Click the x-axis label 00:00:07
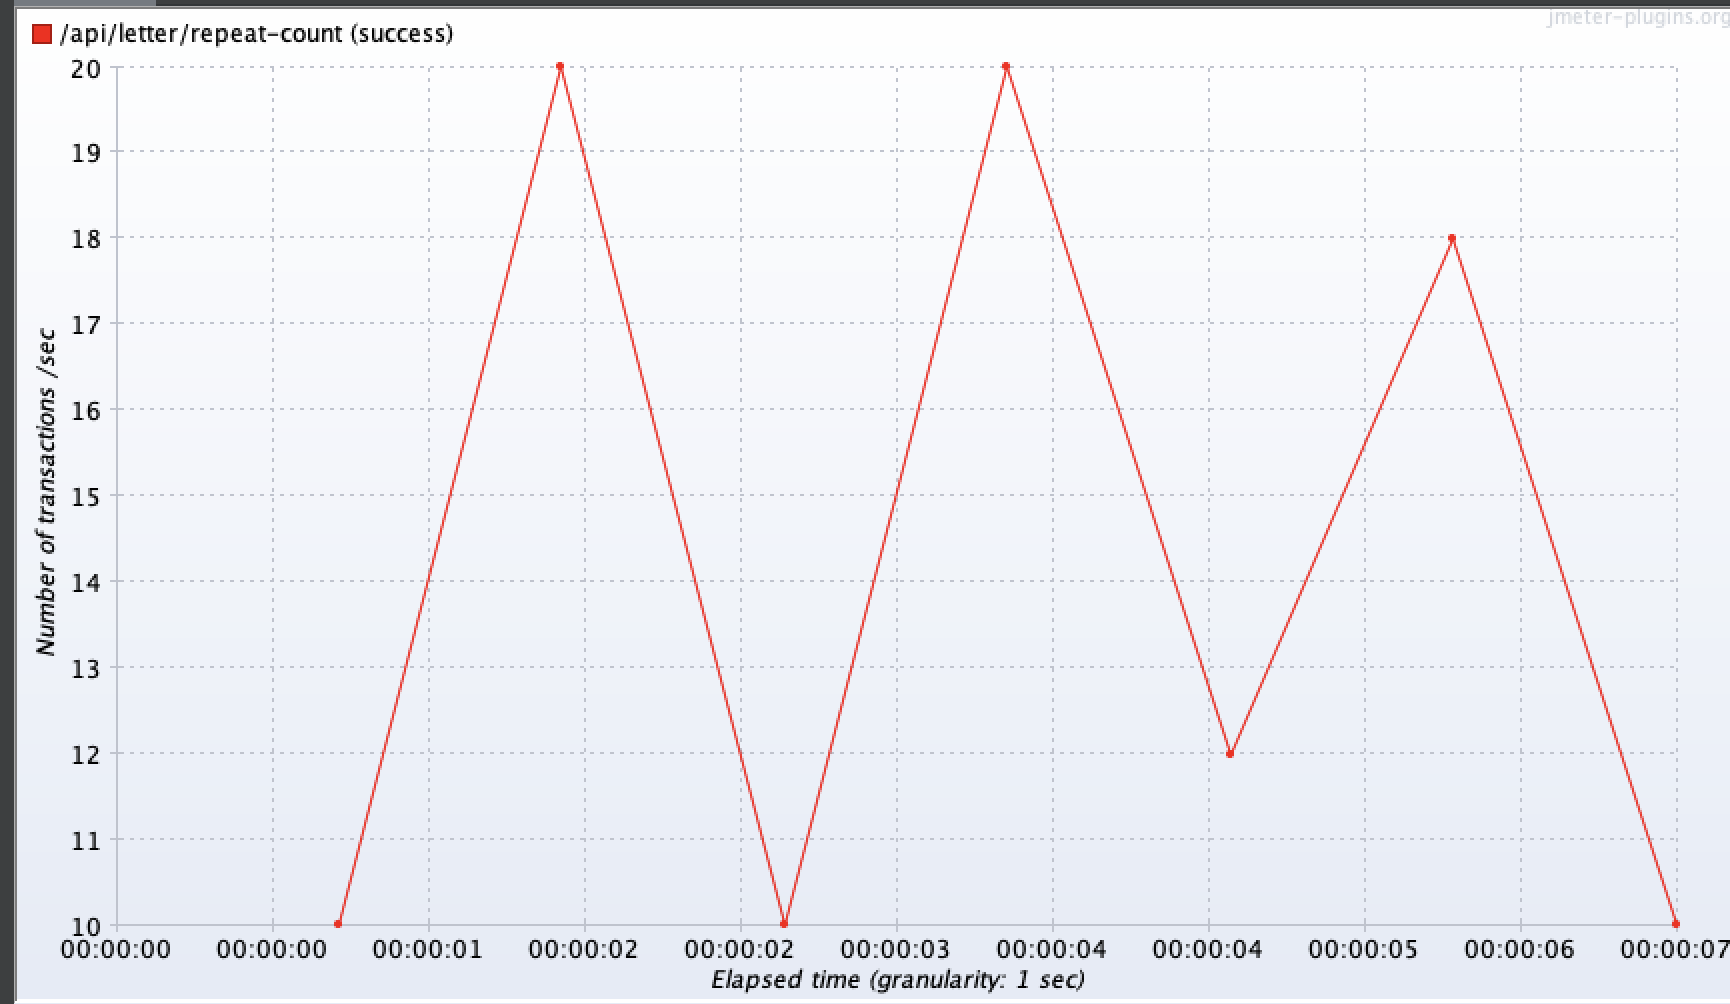This screenshot has height=1004, width=1730. click(x=1675, y=948)
